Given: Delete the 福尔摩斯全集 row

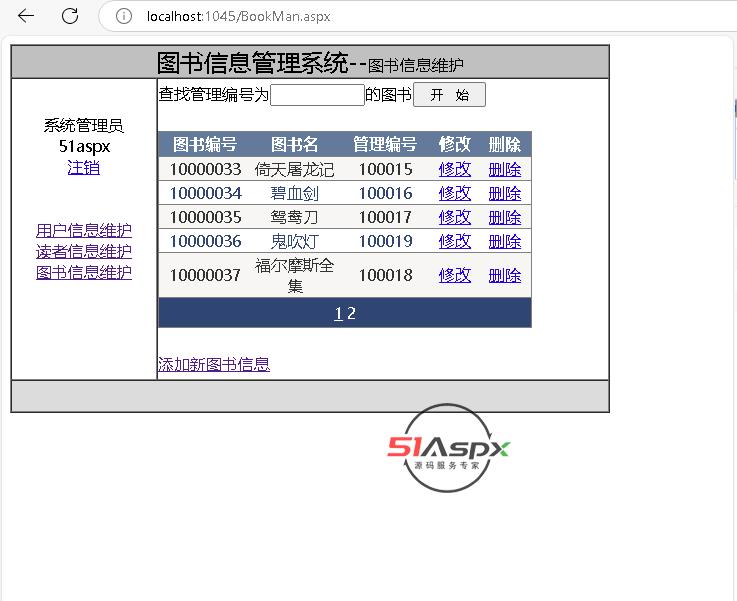Looking at the screenshot, I should [504, 275].
